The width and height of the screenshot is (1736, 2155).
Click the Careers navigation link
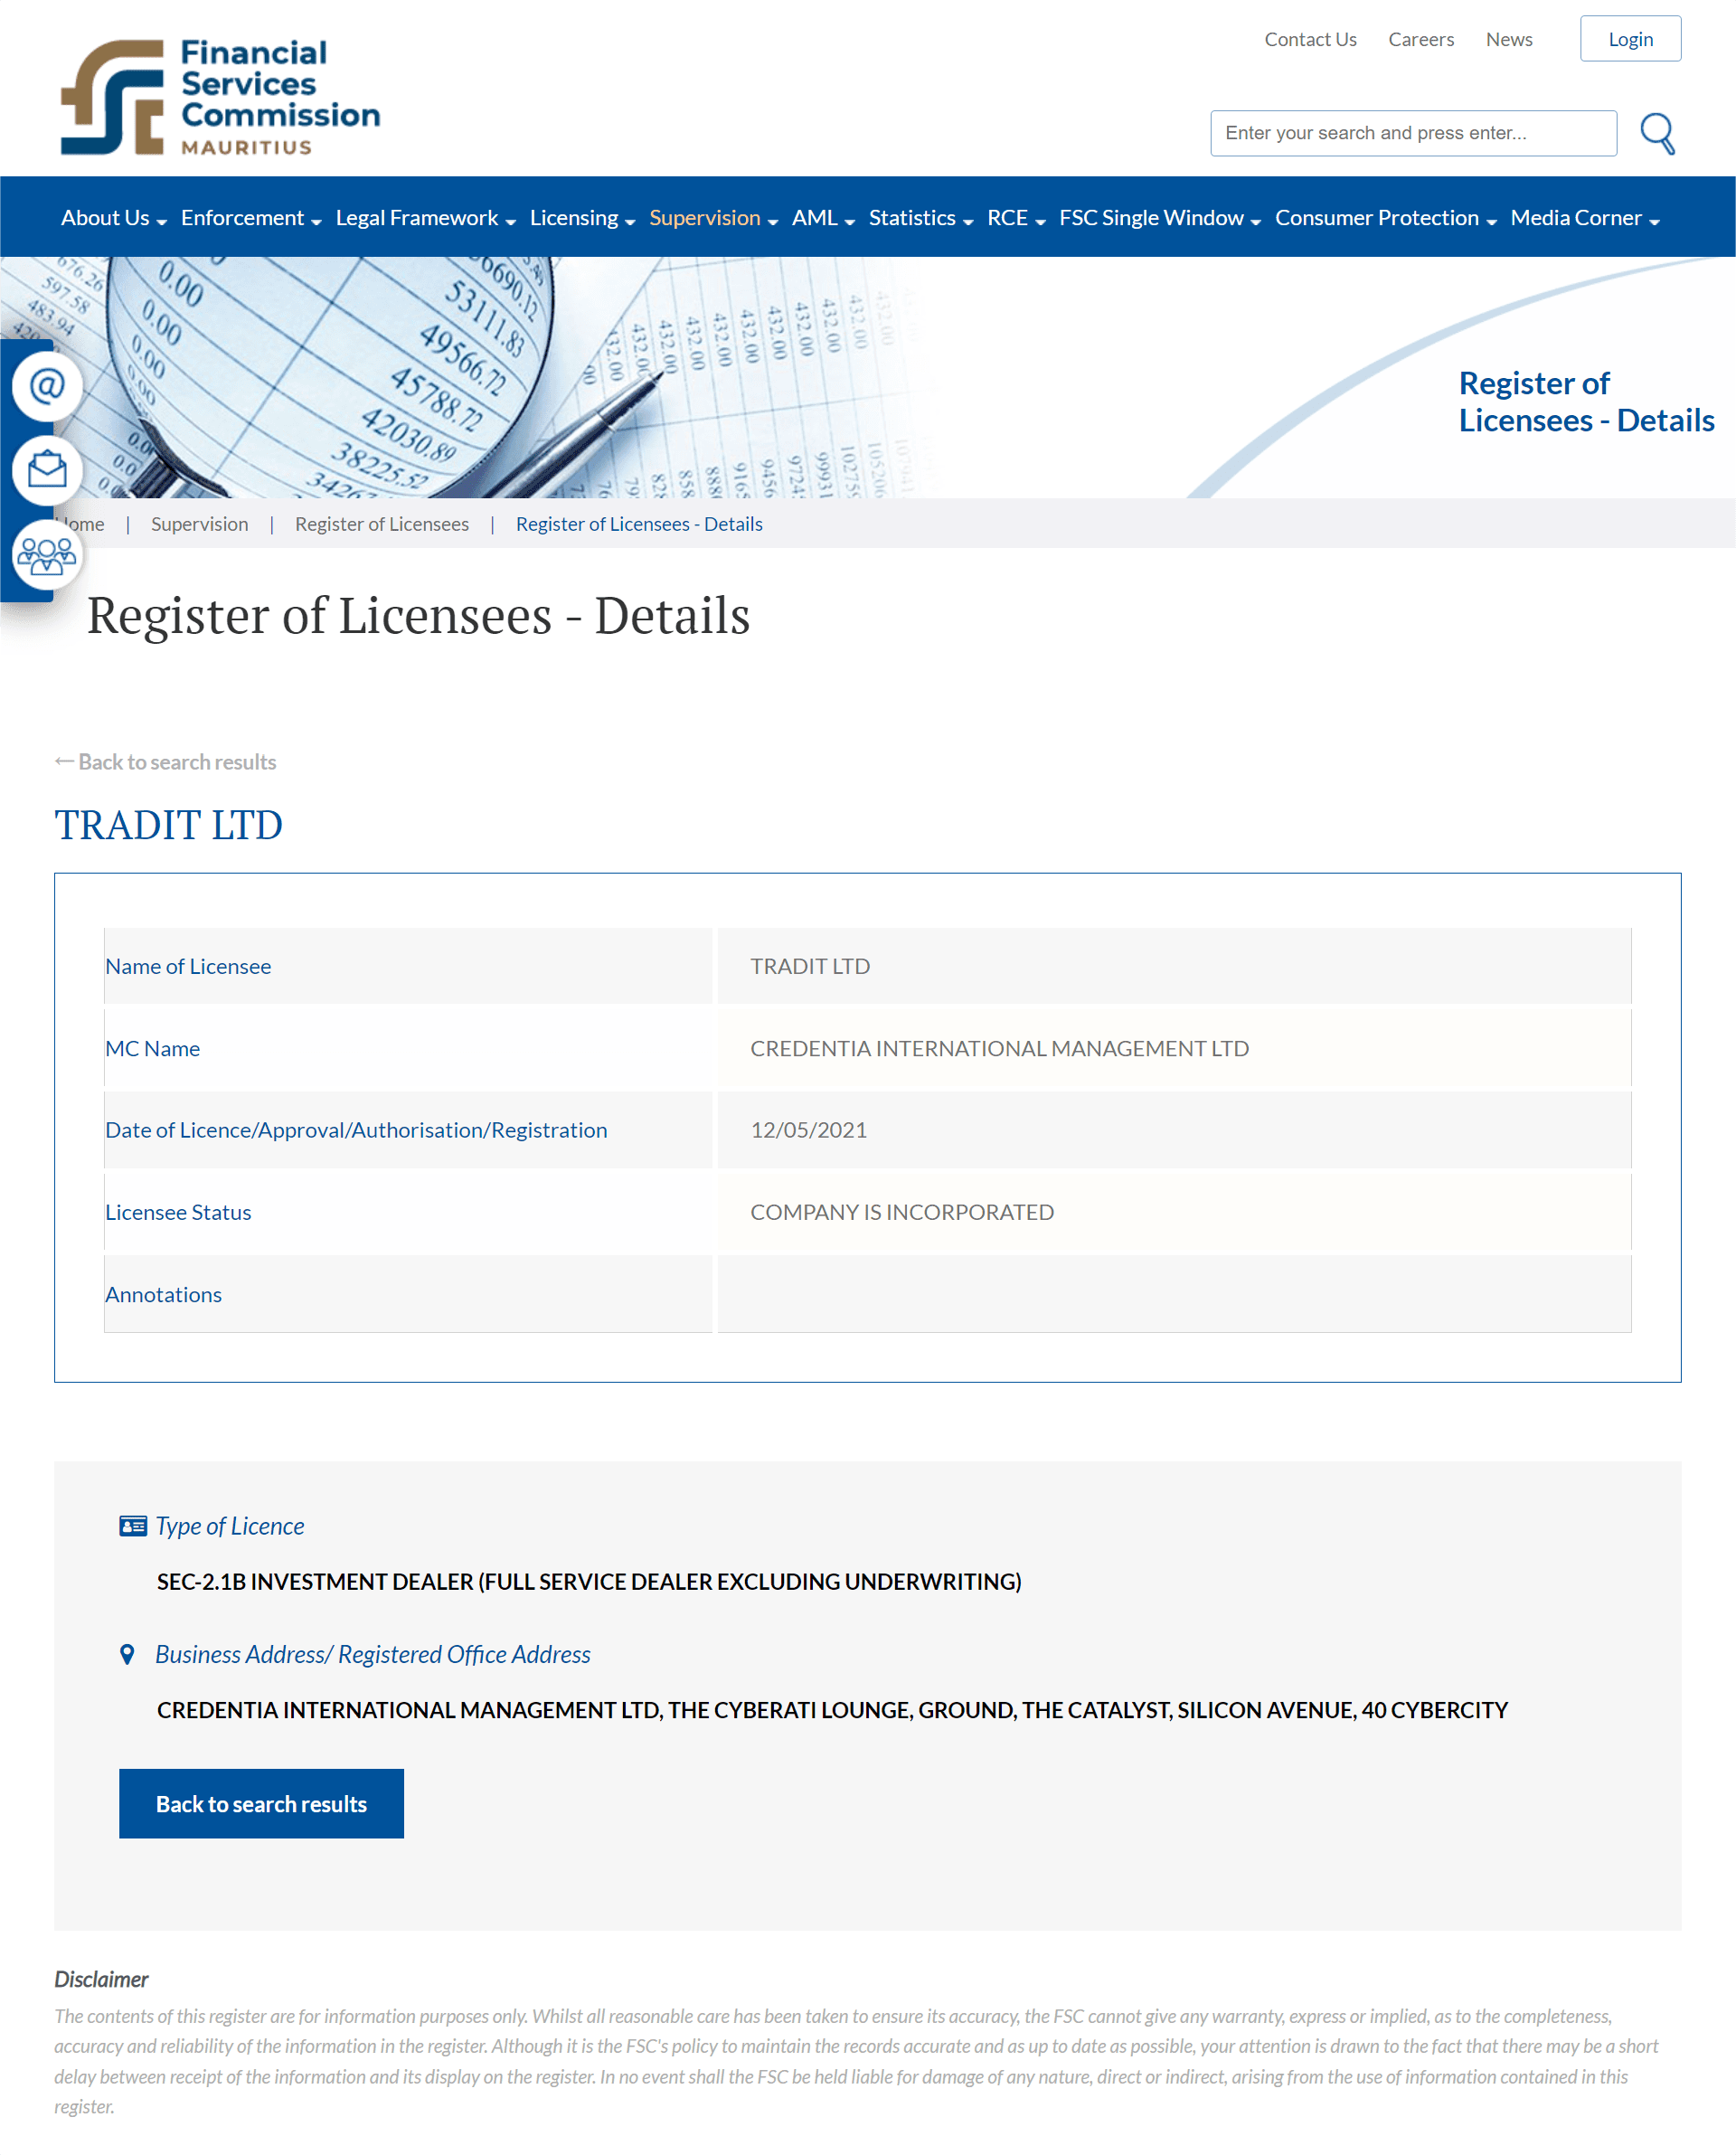(1419, 35)
